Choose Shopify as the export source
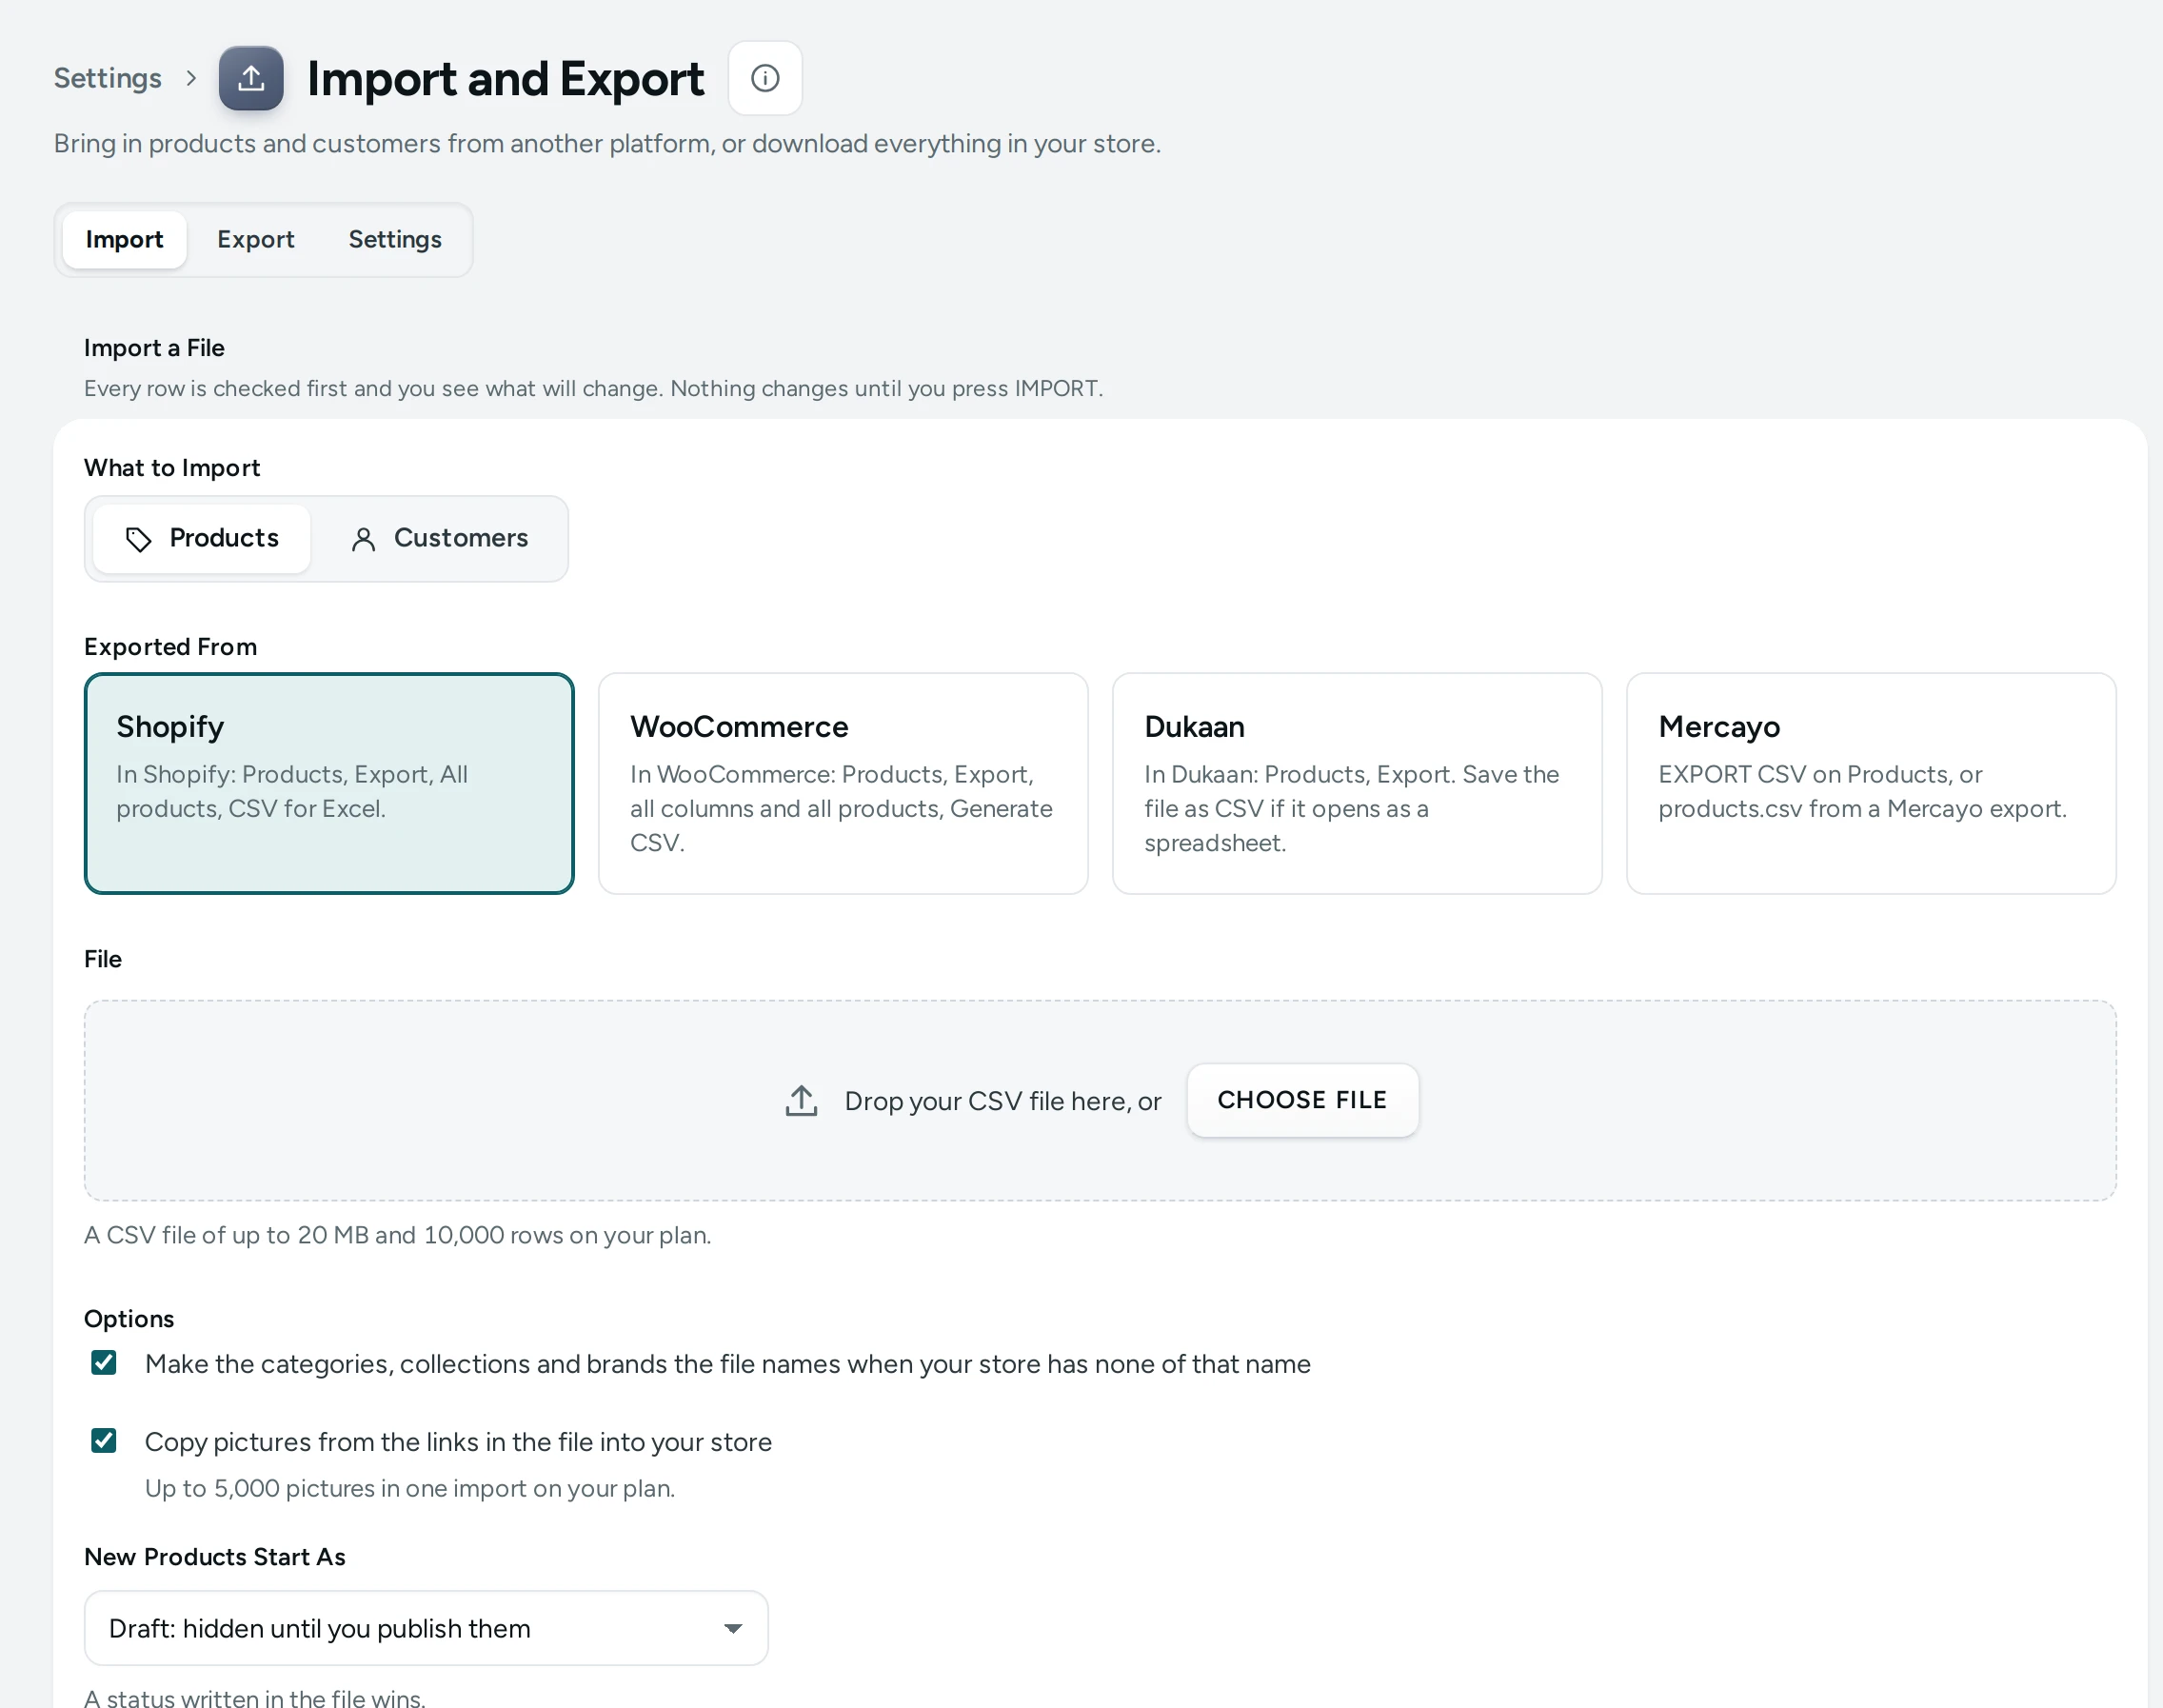2163x1708 pixels. (329, 783)
